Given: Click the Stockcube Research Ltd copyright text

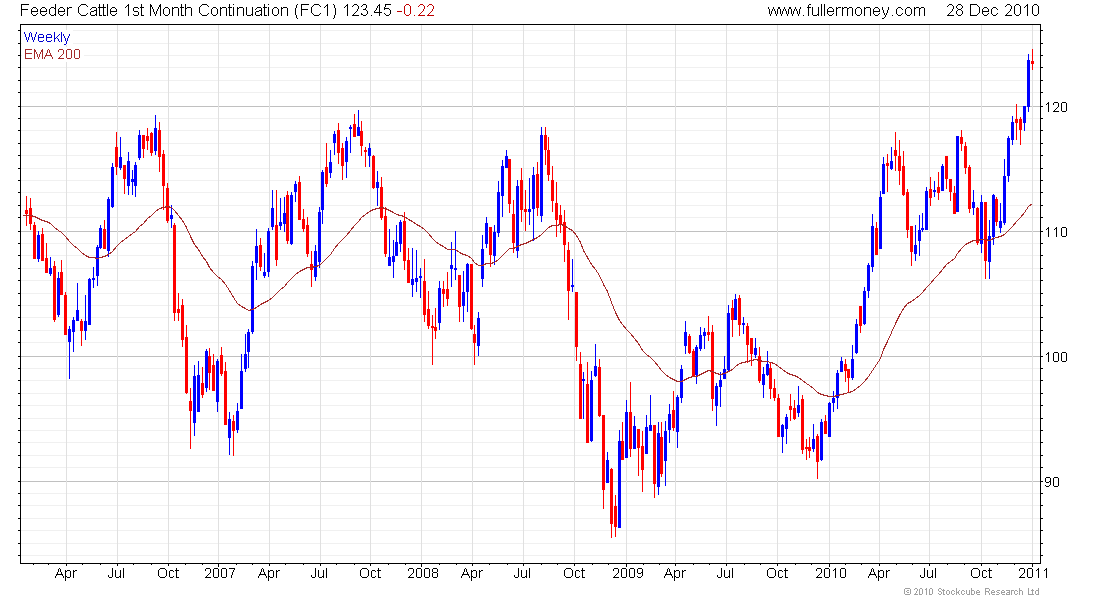Looking at the screenshot, I should [972, 592].
